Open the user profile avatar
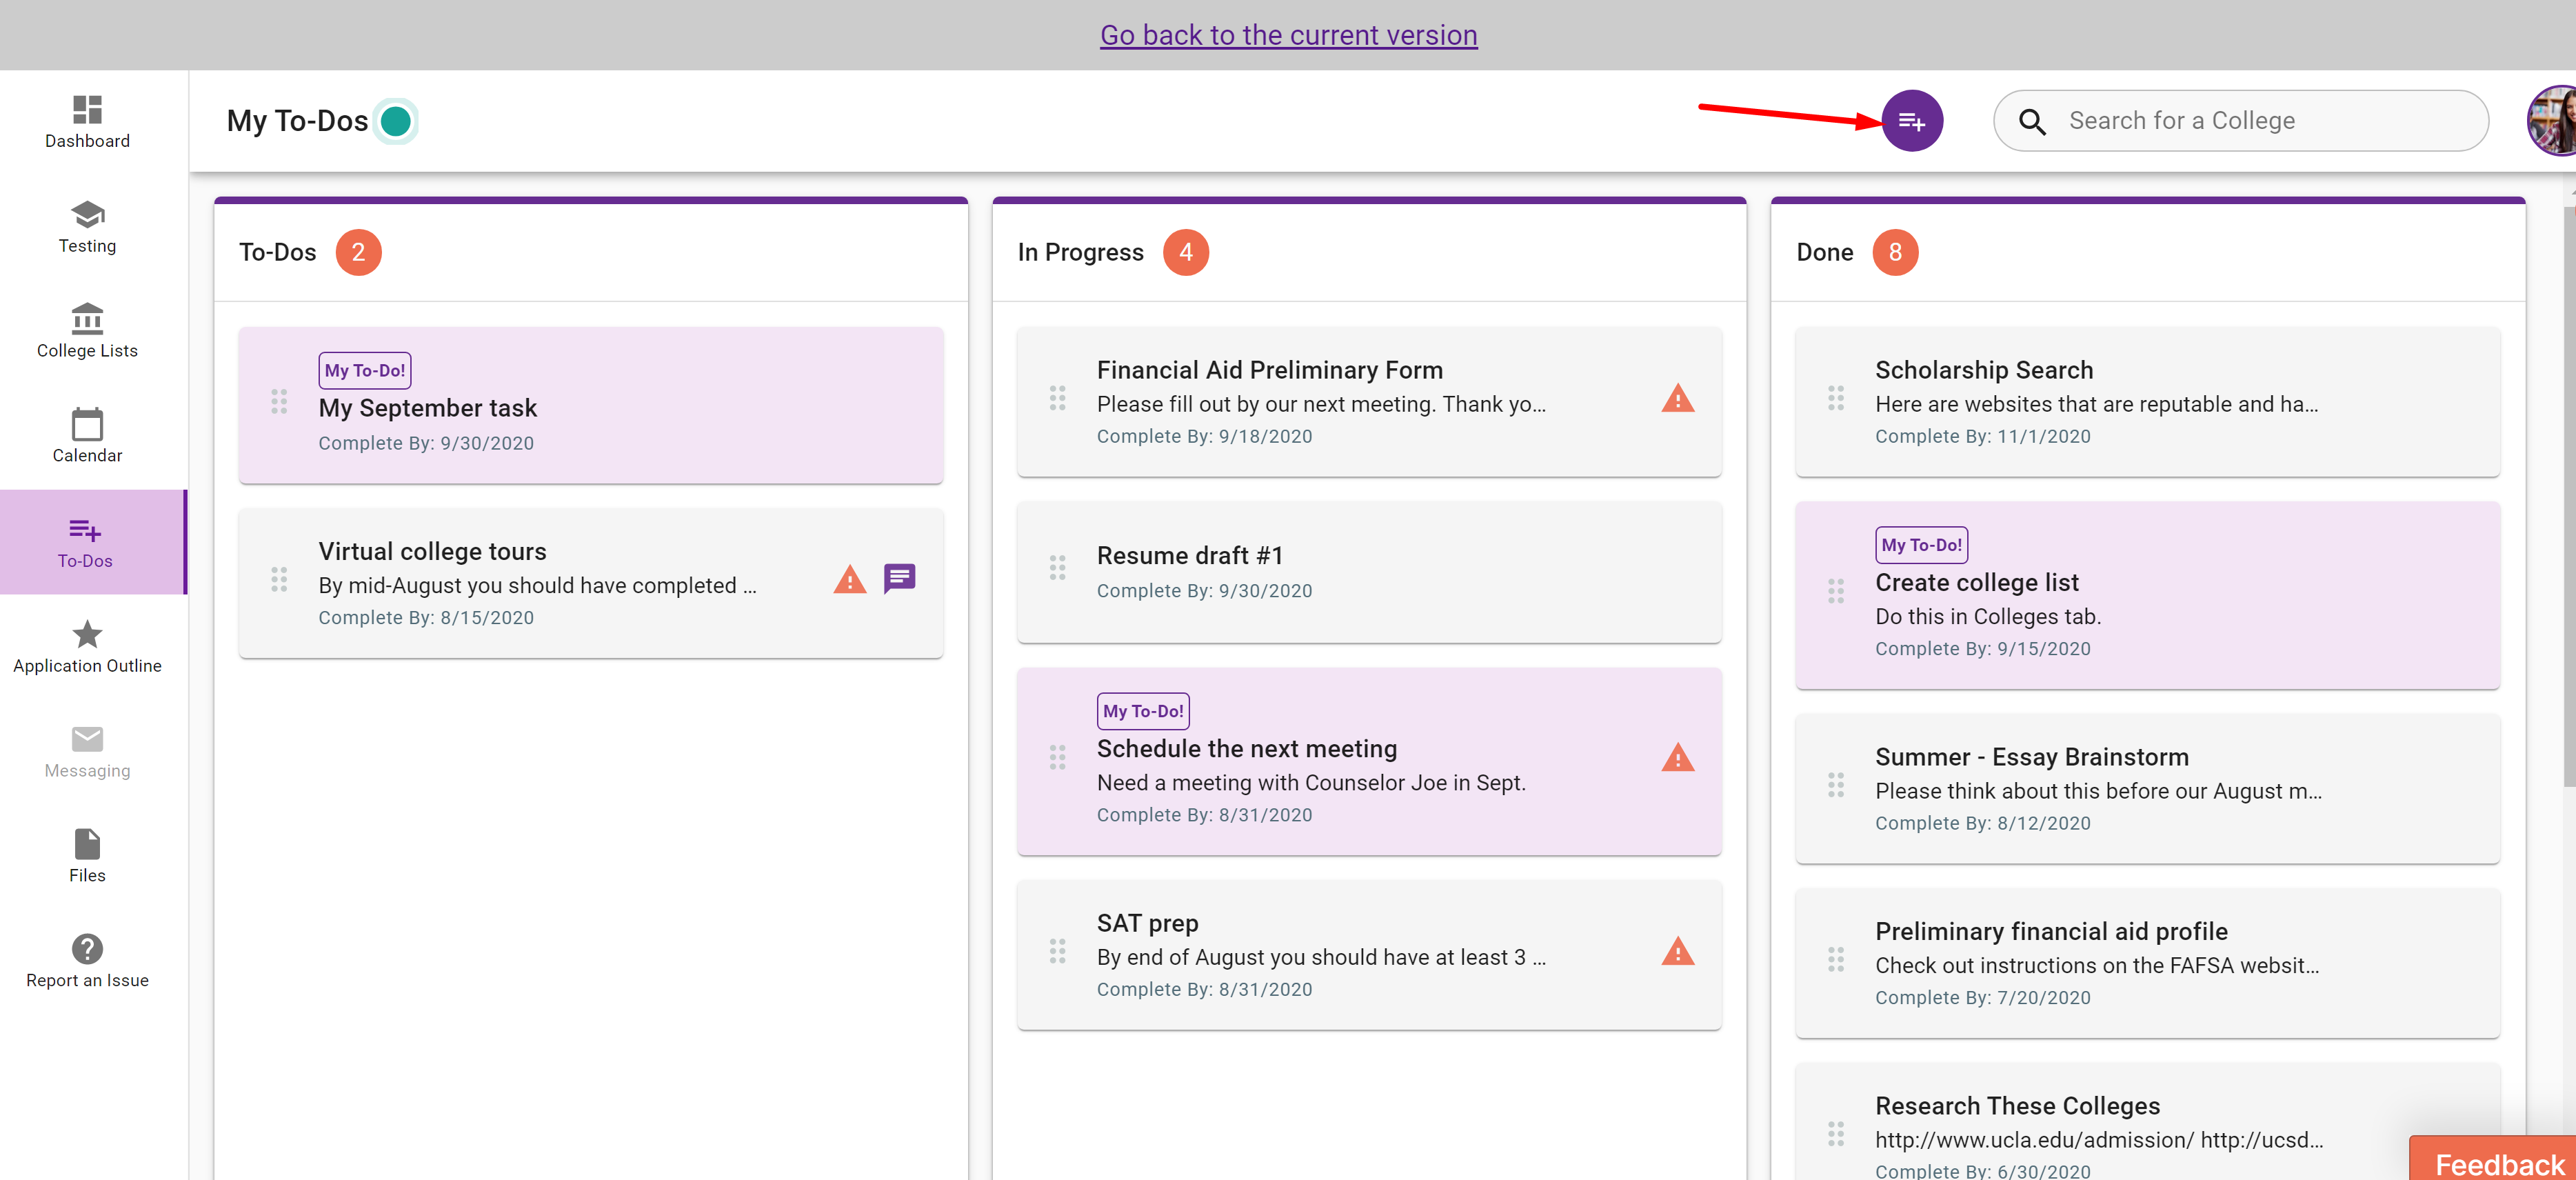 2553,121
